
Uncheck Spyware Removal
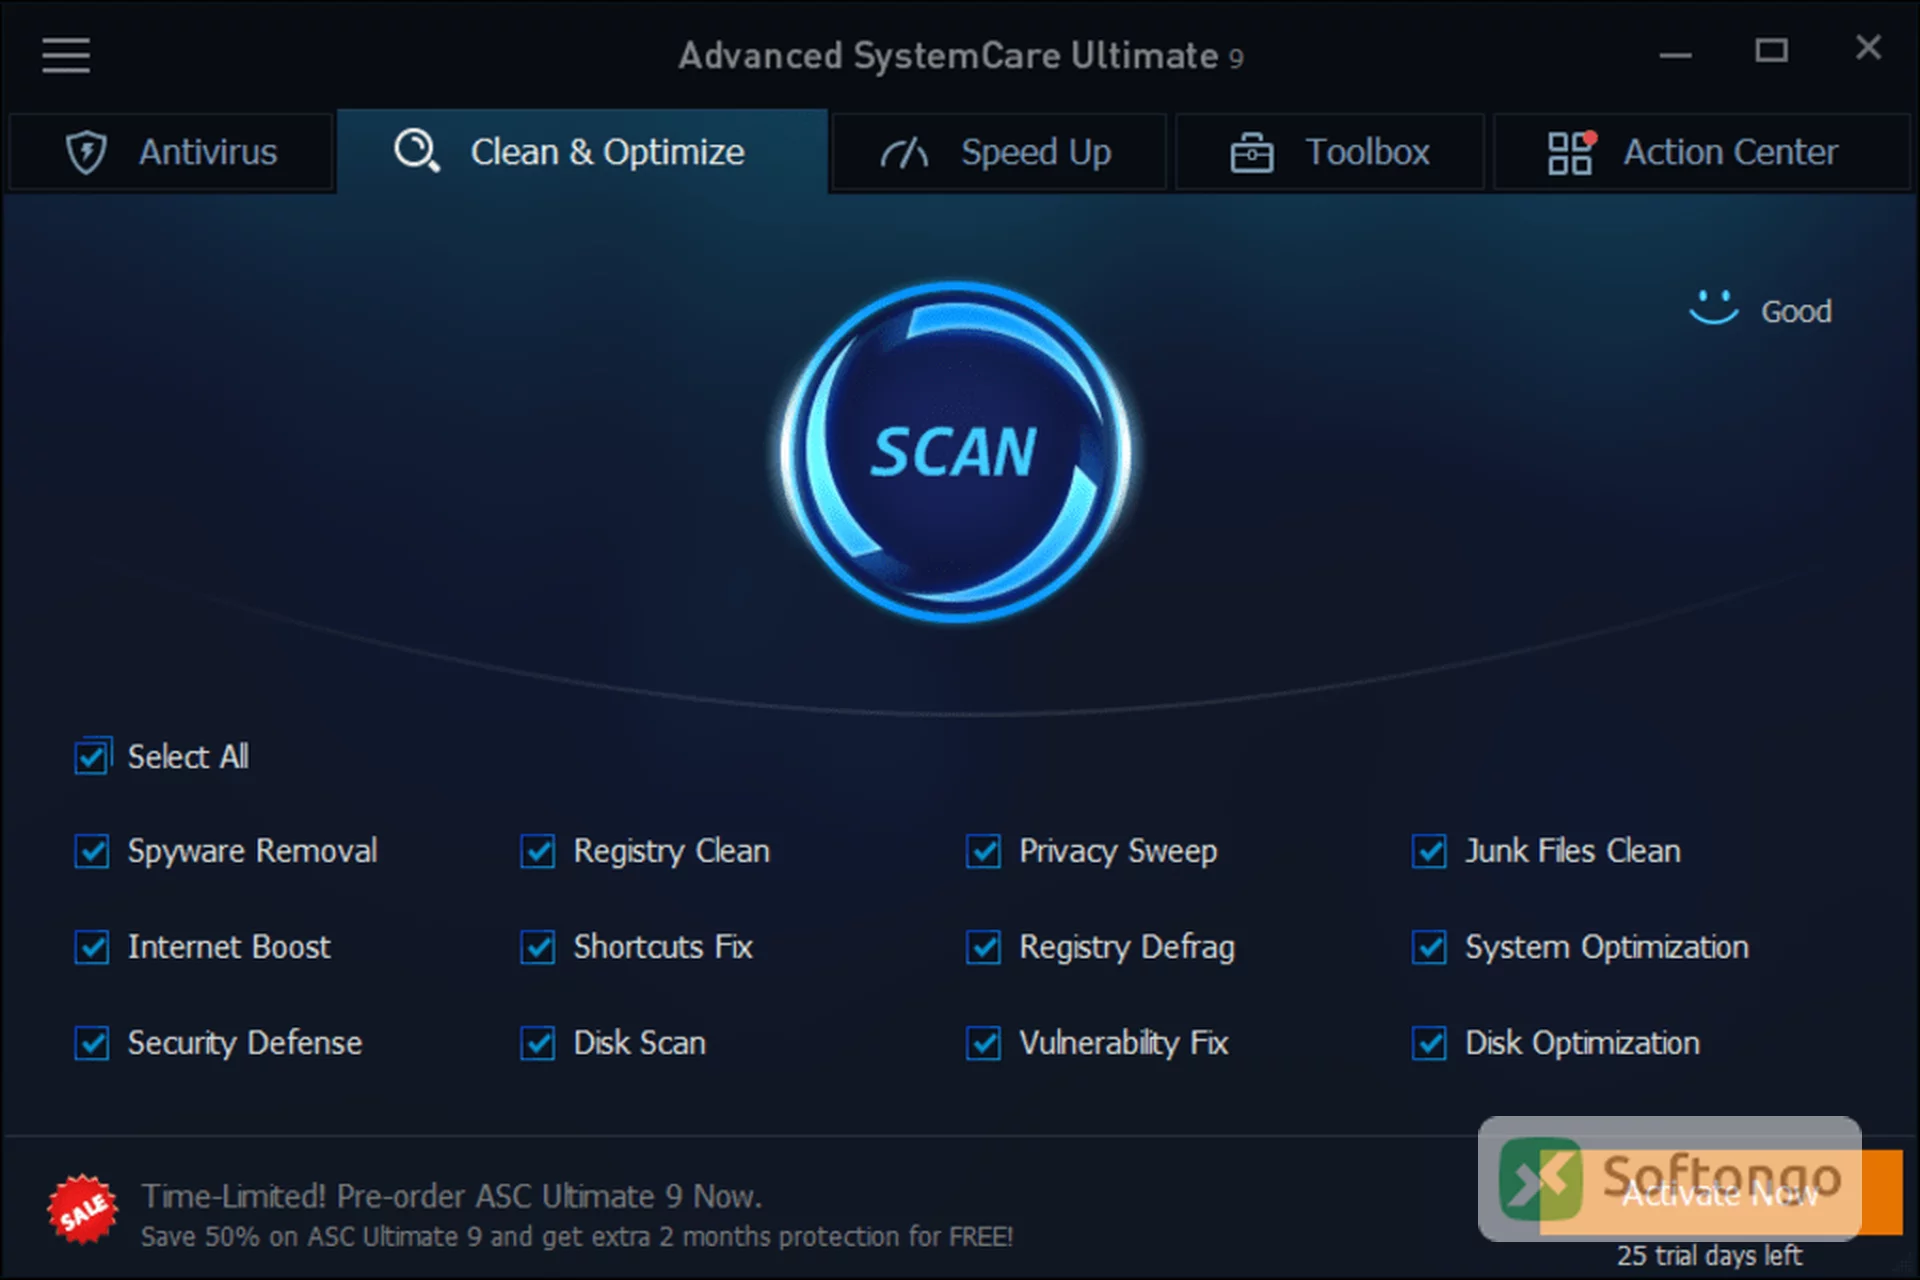pos(92,852)
